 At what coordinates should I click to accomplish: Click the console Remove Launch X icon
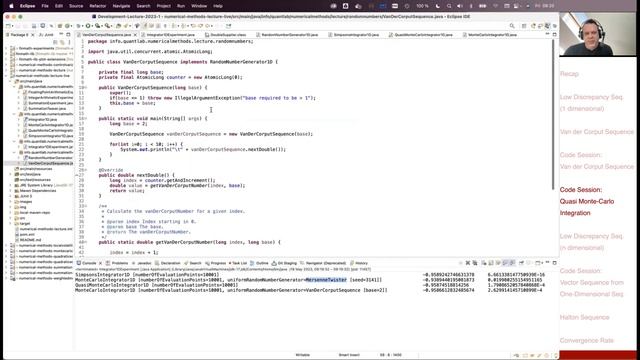(468, 263)
